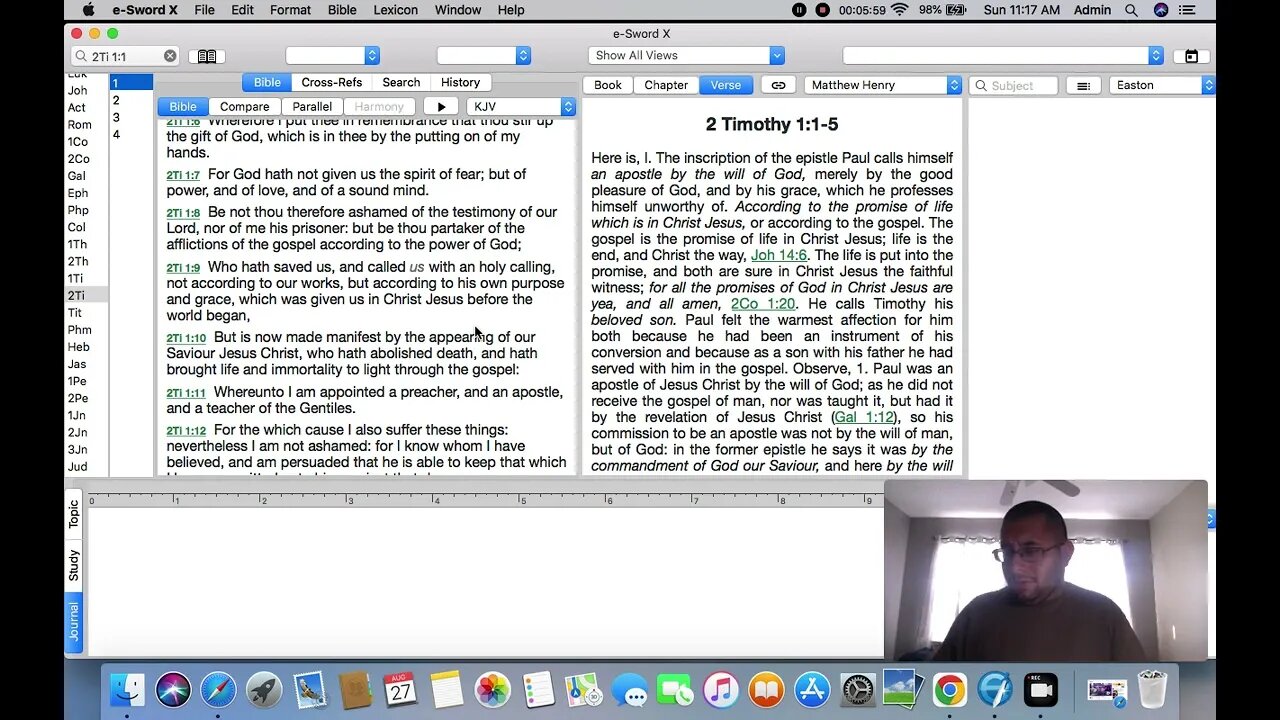Screen dimensions: 1280x720
Task: Follow the Joh 14:6 reference link
Action: [779, 255]
